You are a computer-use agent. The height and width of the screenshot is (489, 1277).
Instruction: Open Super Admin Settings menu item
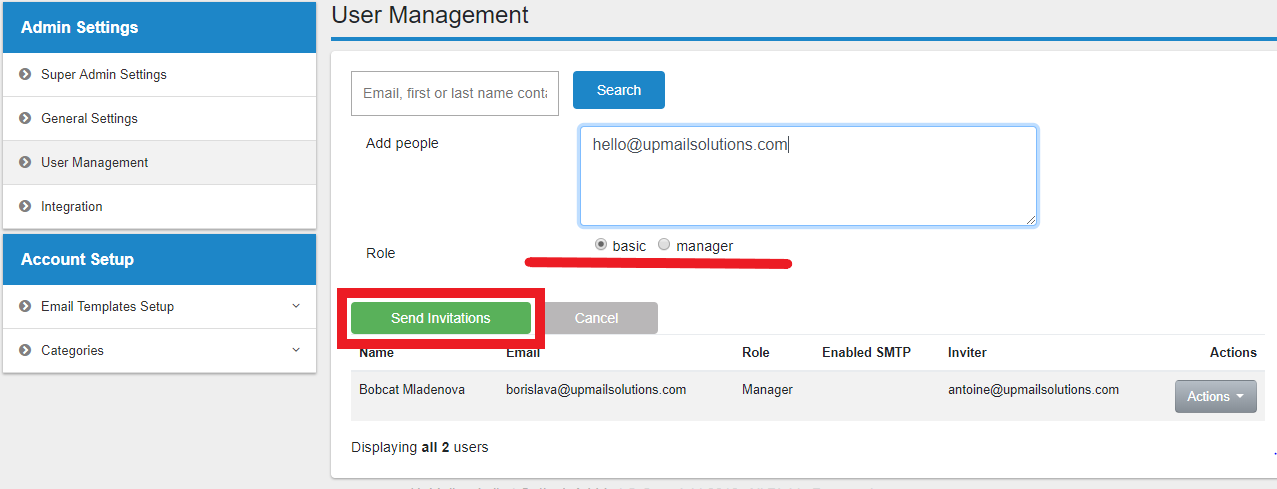[104, 75]
